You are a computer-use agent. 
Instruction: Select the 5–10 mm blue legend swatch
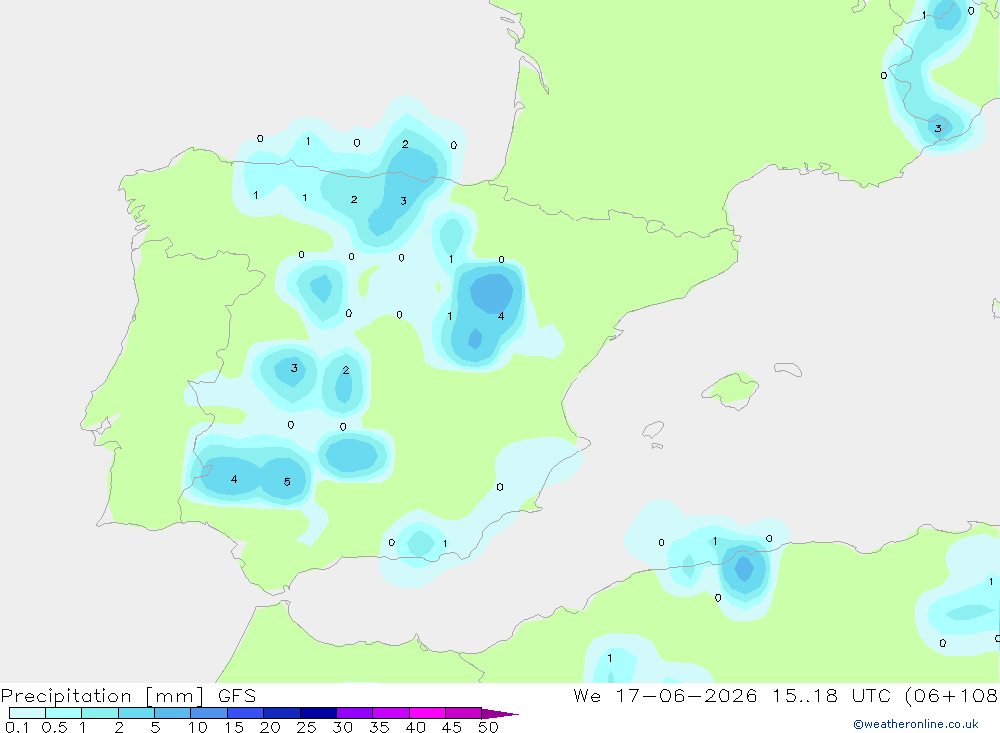[173, 713]
